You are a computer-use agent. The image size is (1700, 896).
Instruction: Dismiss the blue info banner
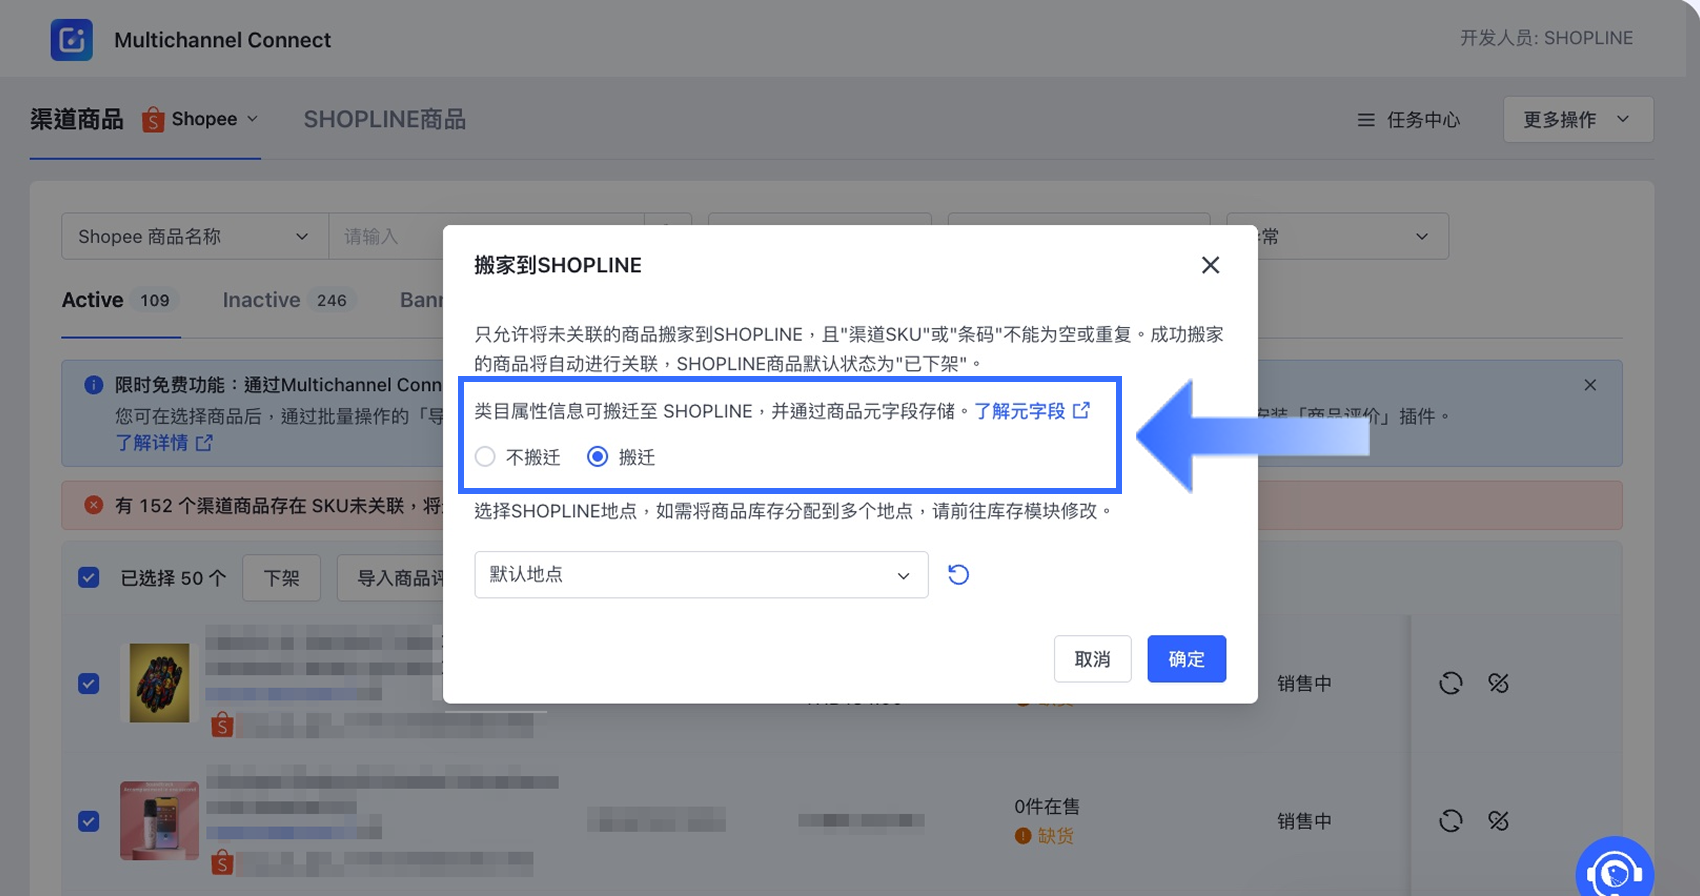click(x=1590, y=385)
